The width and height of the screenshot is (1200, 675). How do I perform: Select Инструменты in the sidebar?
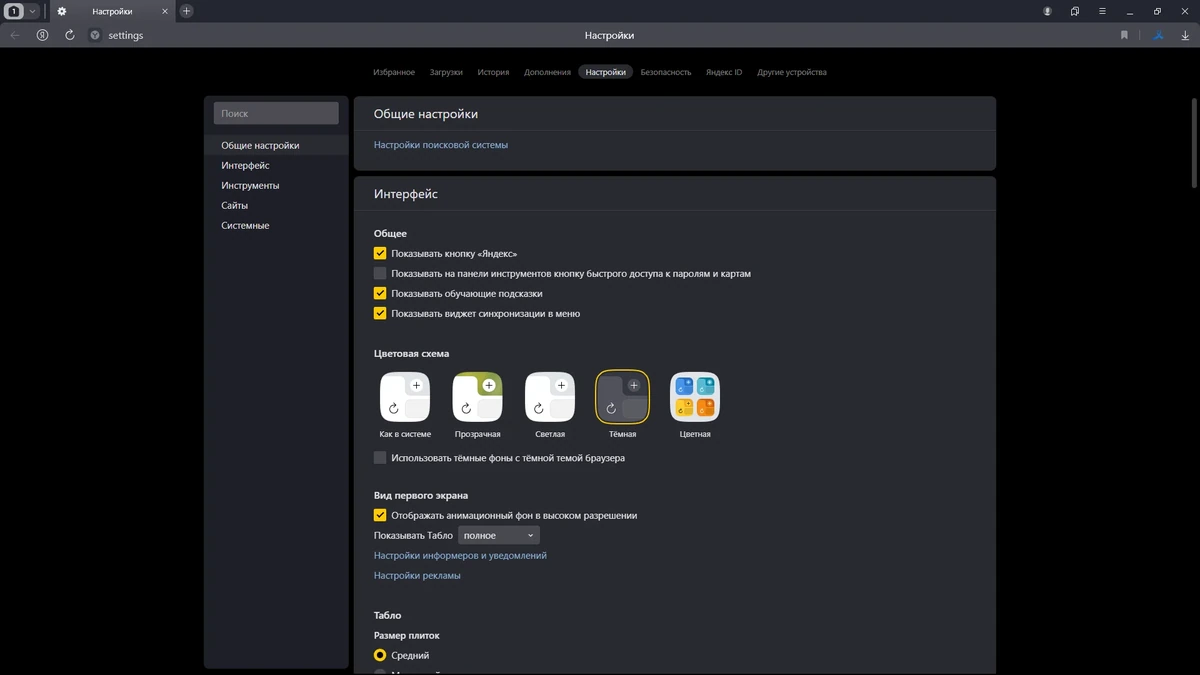click(x=250, y=185)
